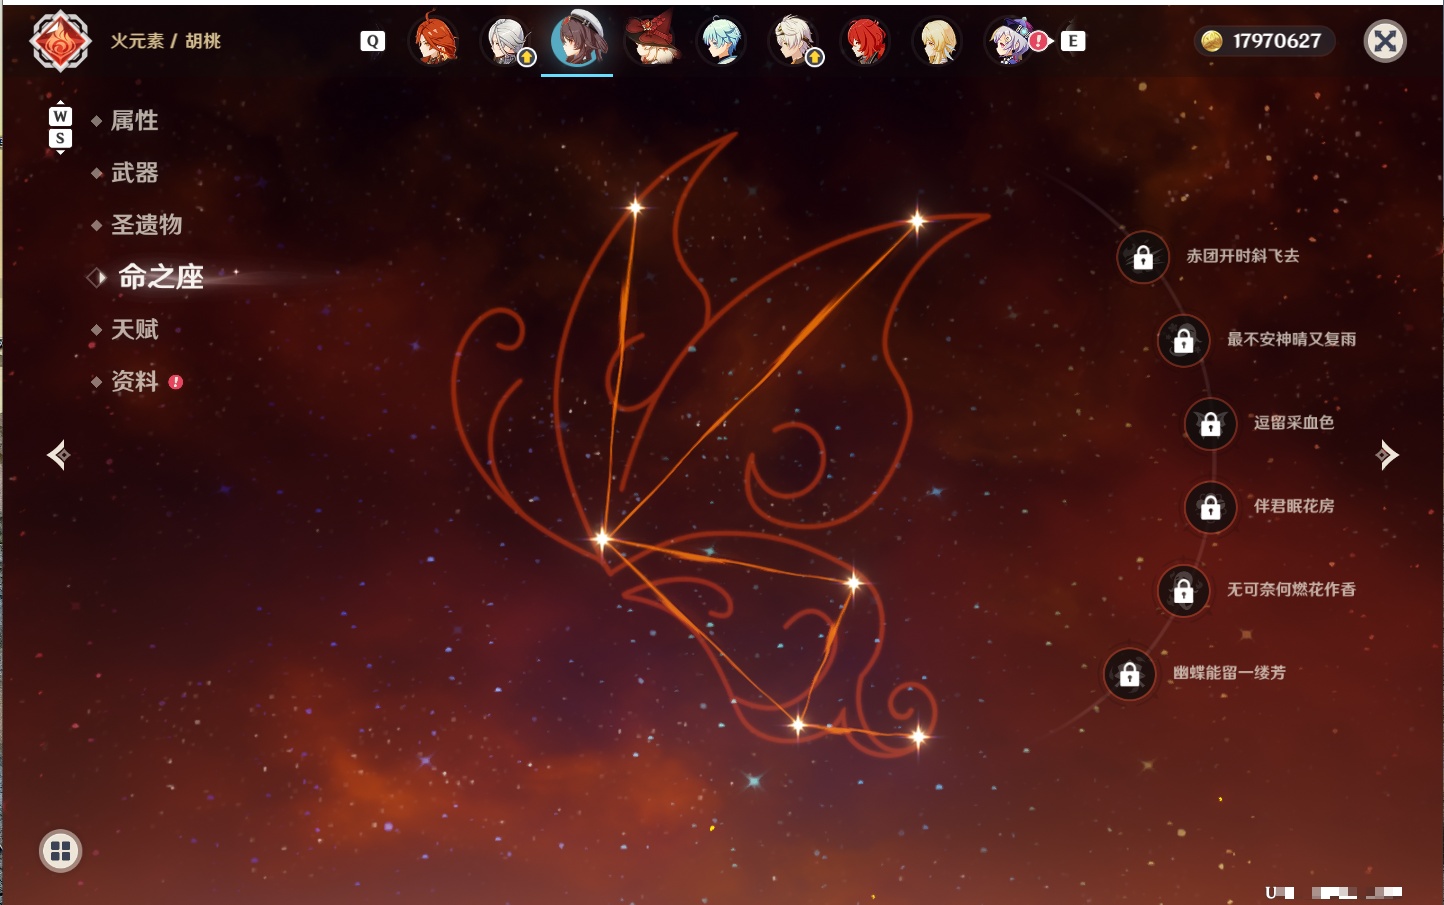1444x905 pixels.
Task: Select the lock icon for 无可奈何燃花作香
Action: pyautogui.click(x=1183, y=591)
